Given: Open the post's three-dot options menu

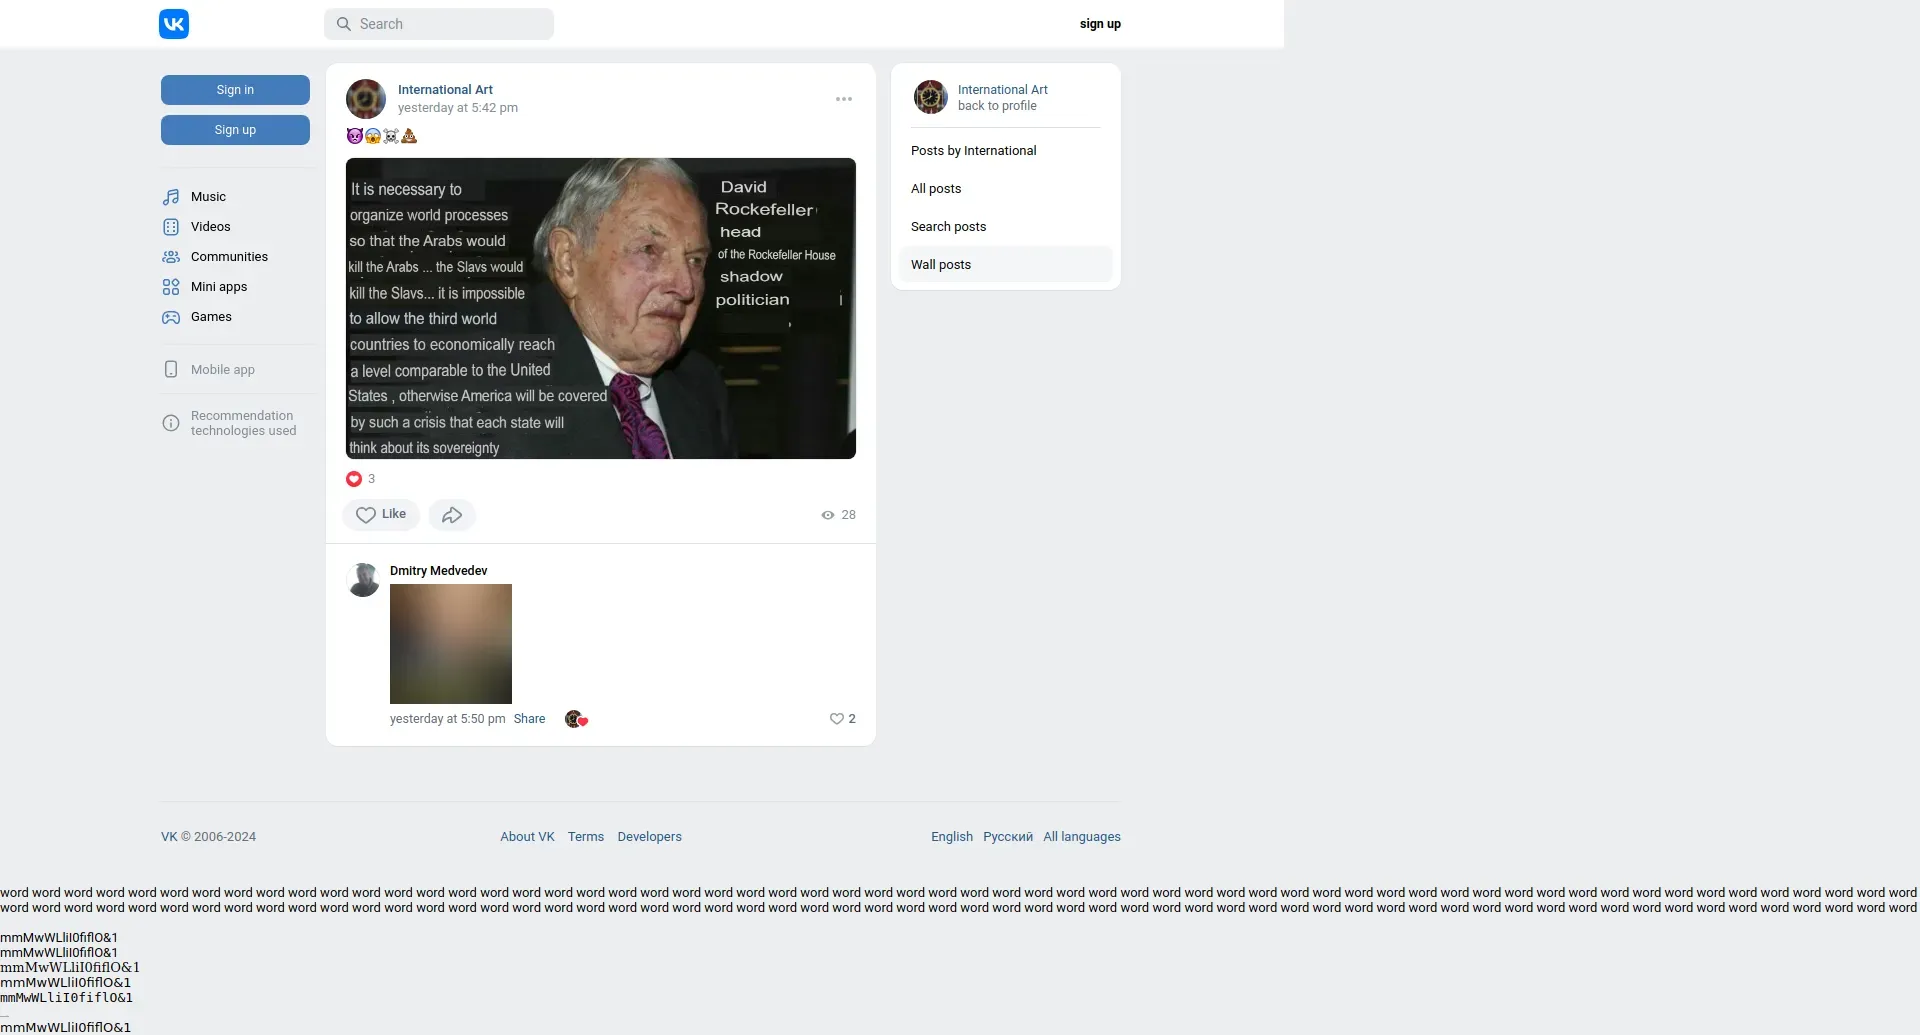Looking at the screenshot, I should [844, 99].
